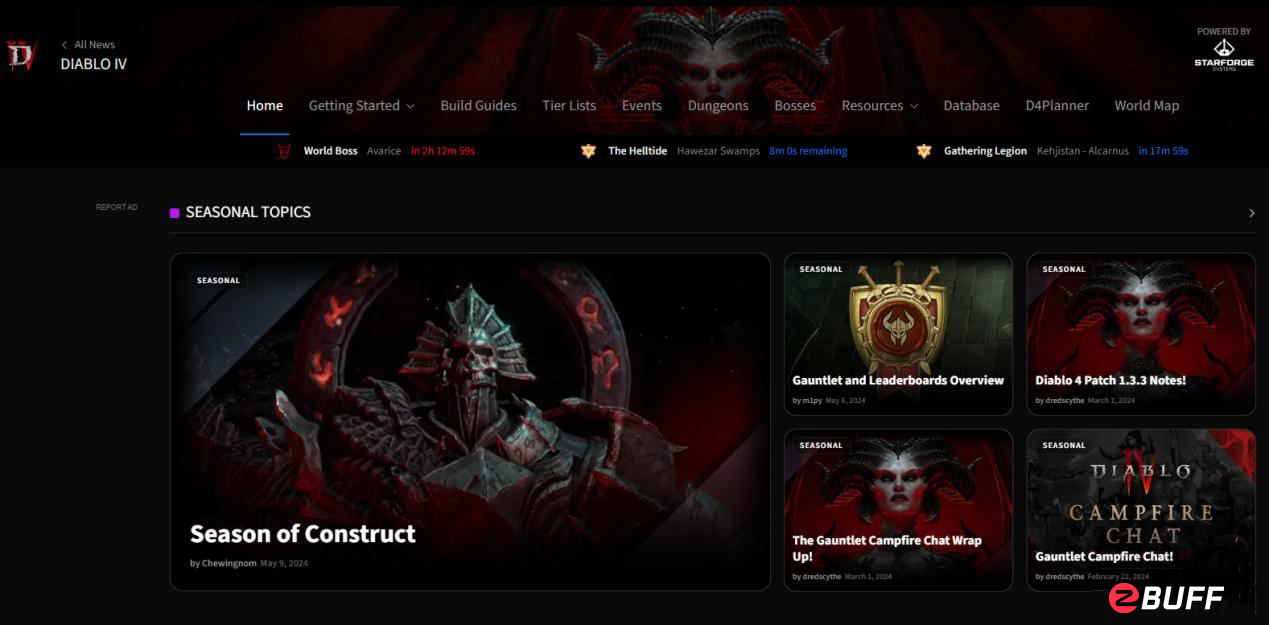Navigate to the Bosses page
The height and width of the screenshot is (625, 1269).
pos(795,105)
